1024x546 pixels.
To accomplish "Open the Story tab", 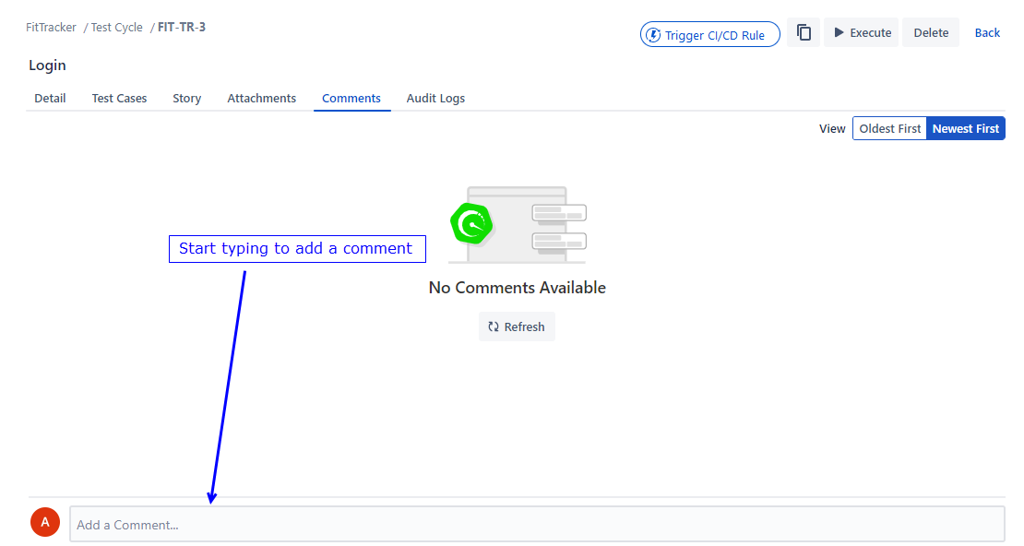I will click(x=187, y=98).
